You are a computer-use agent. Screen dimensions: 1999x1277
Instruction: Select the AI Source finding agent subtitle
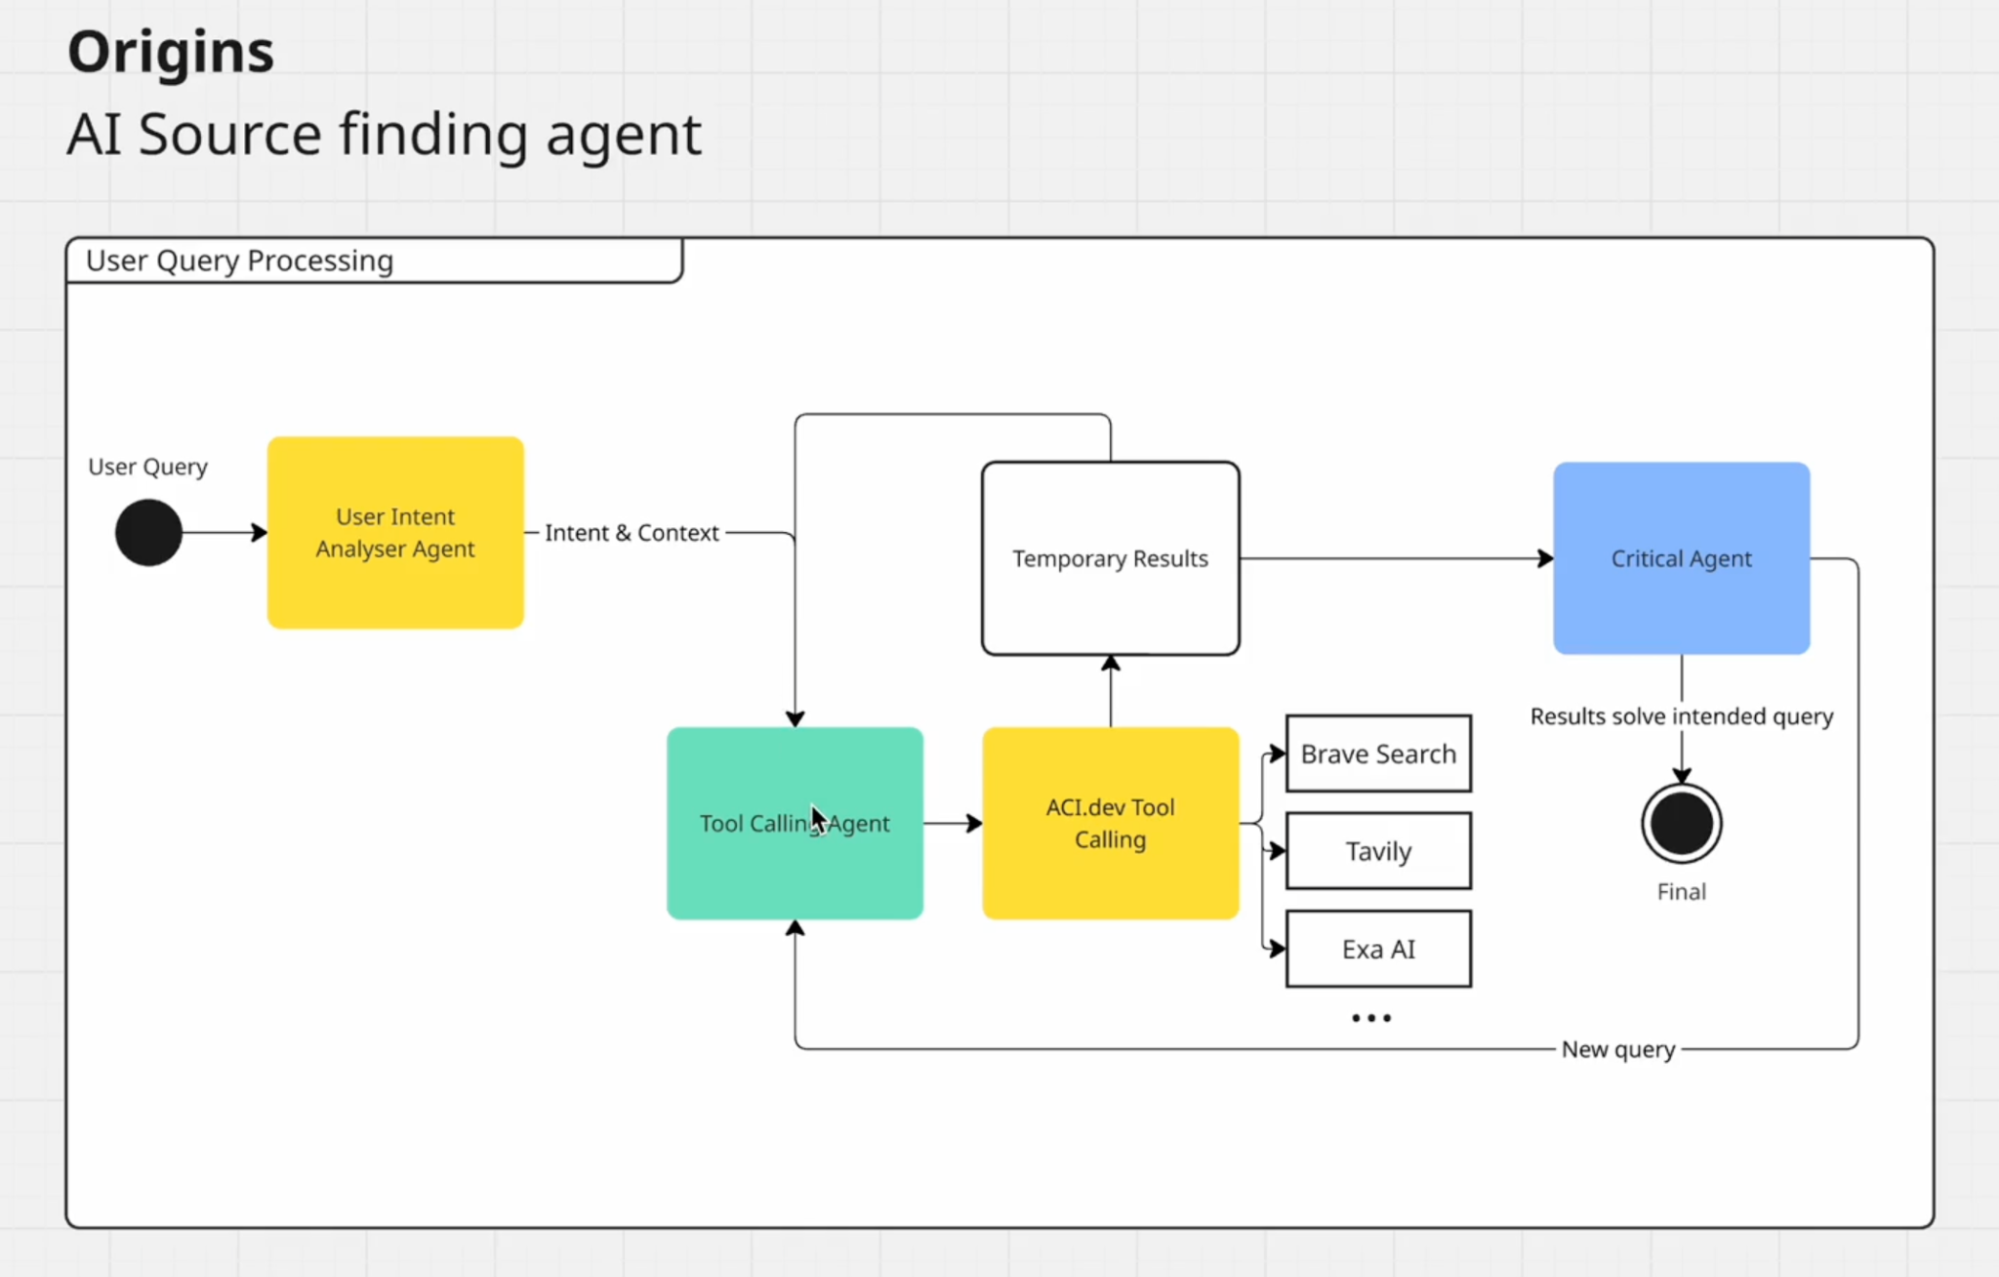384,134
